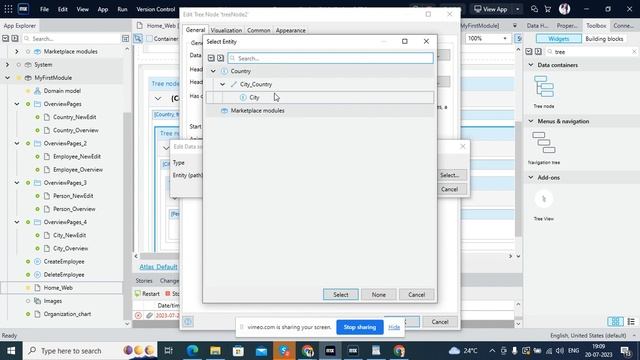Open the View menu

[x=82, y=9]
